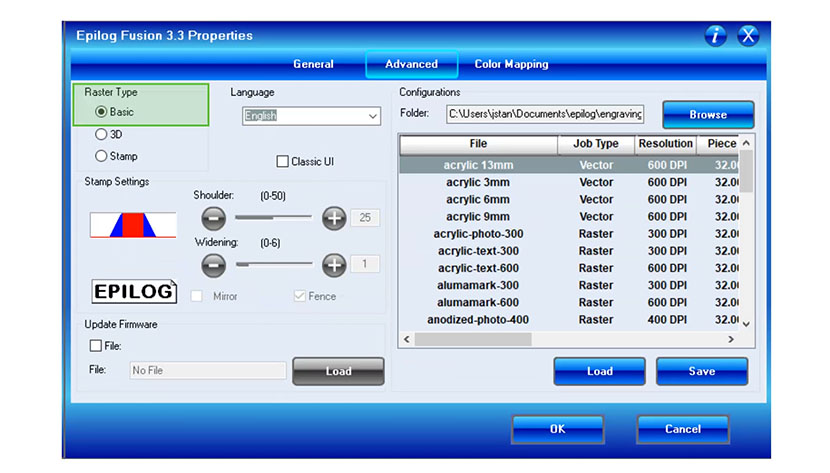
Task: Click the Shoulder plus button
Action: pos(334,217)
